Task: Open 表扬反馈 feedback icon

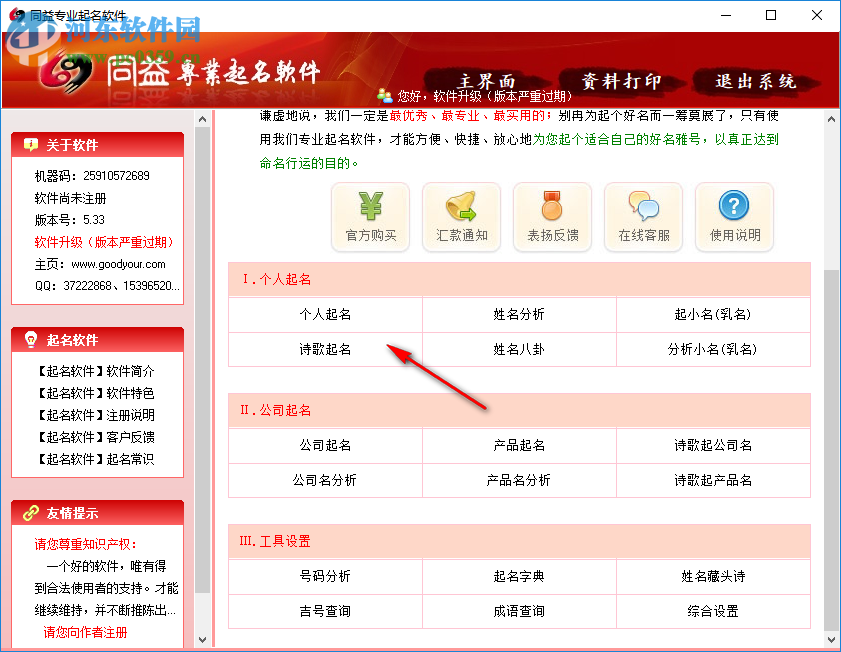Action: pos(552,216)
